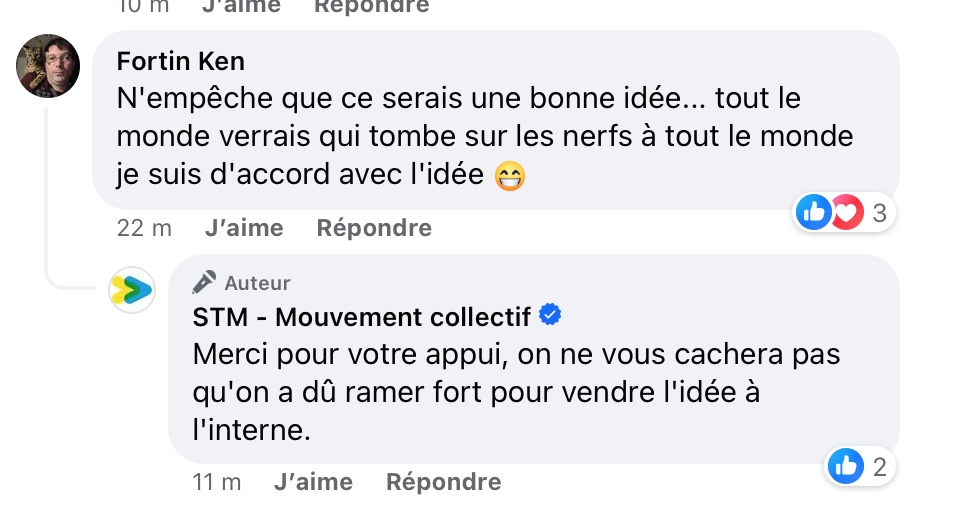Click the 11 m timestamp
Image resolution: width=970 pixels, height=506 pixels.
point(217,482)
